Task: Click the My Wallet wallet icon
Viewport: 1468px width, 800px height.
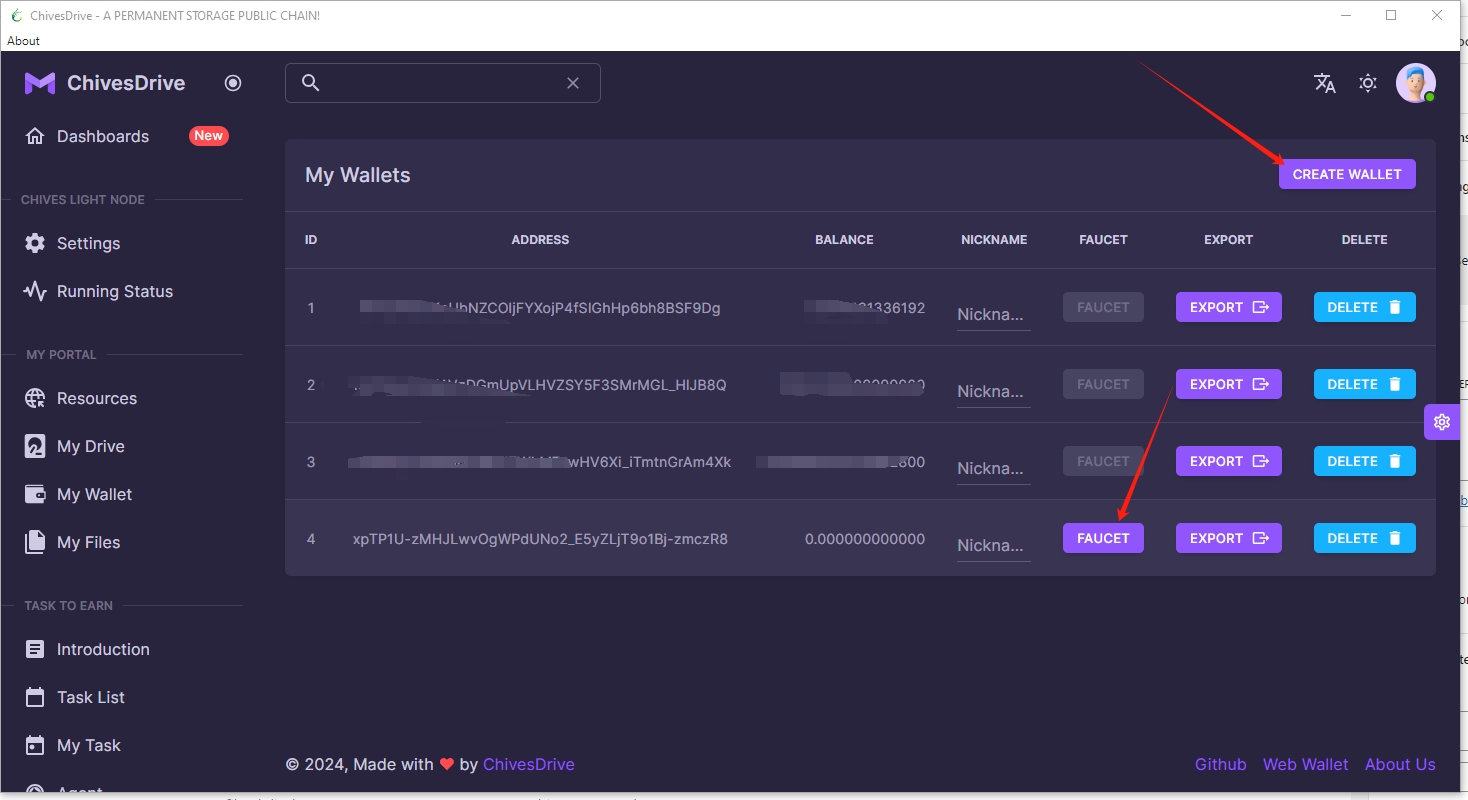Action: pyautogui.click(x=35, y=494)
